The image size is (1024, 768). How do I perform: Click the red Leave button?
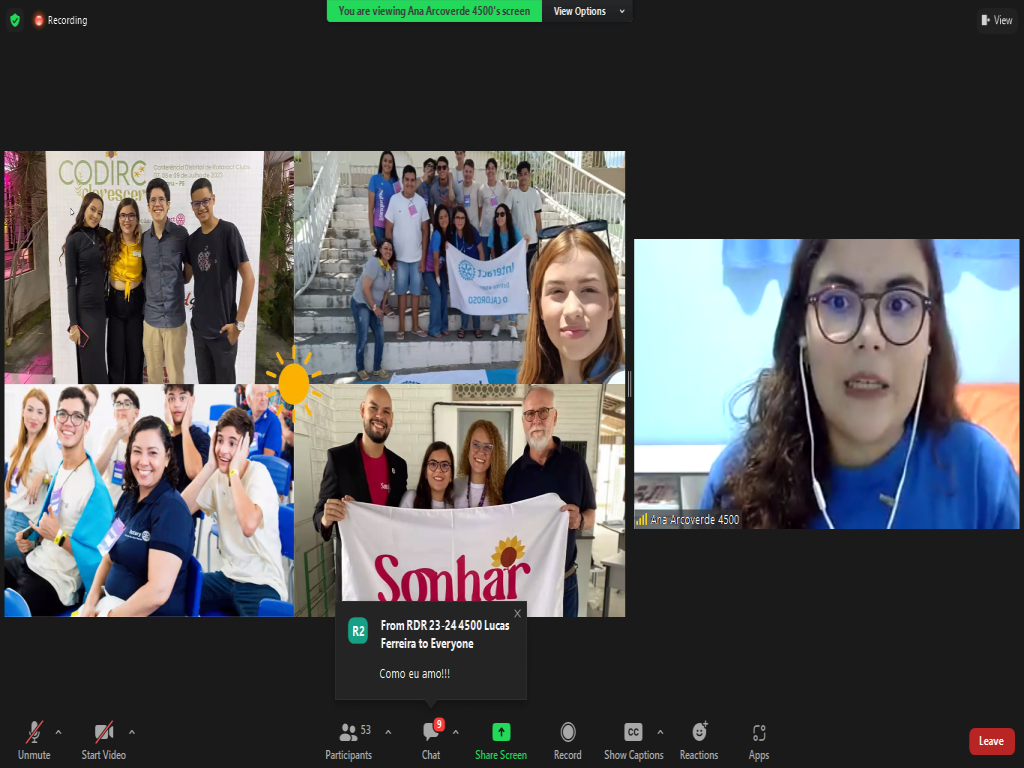tap(991, 741)
